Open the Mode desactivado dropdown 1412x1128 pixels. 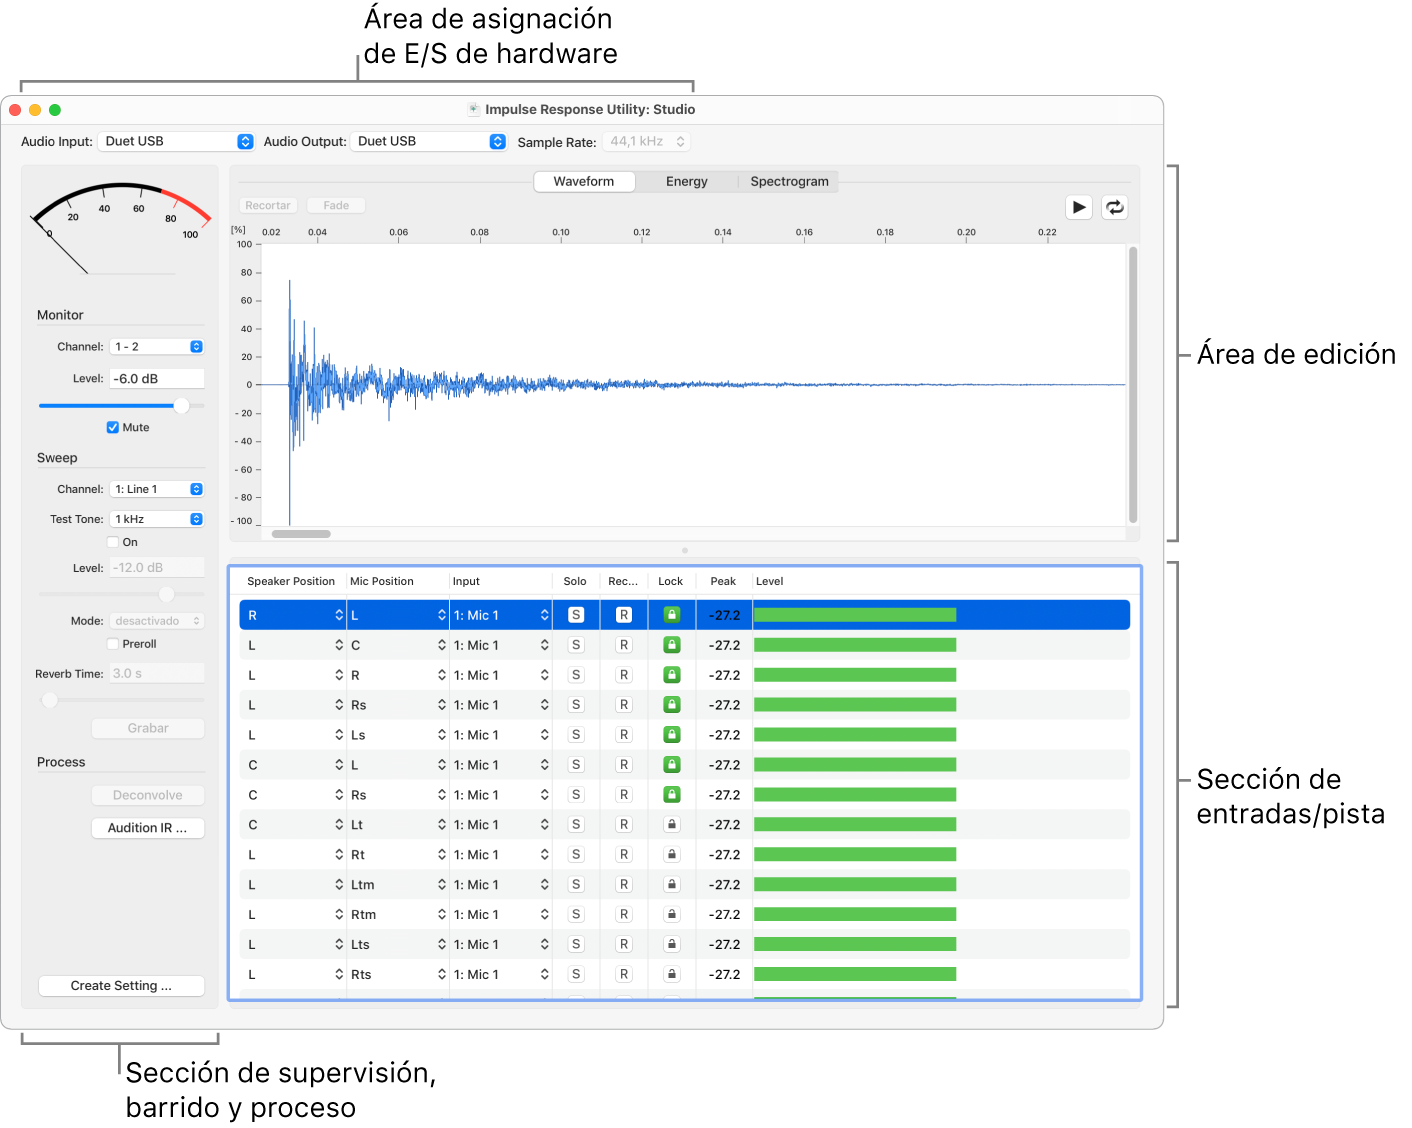tap(157, 621)
